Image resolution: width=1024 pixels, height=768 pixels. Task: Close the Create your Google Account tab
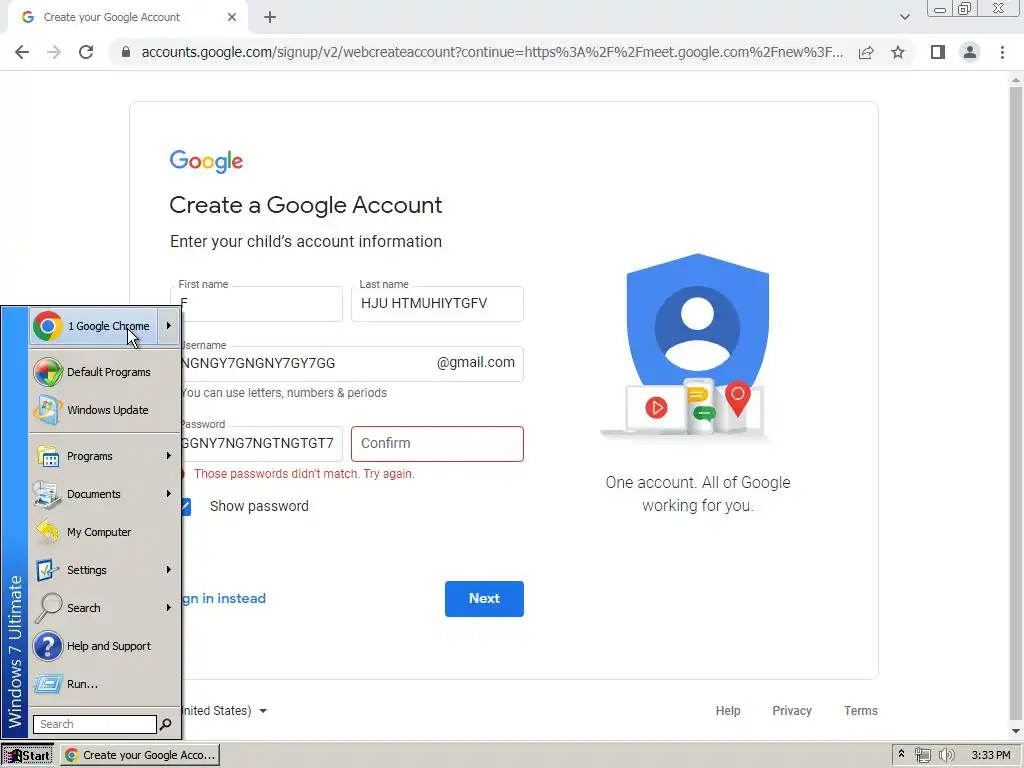[232, 17]
